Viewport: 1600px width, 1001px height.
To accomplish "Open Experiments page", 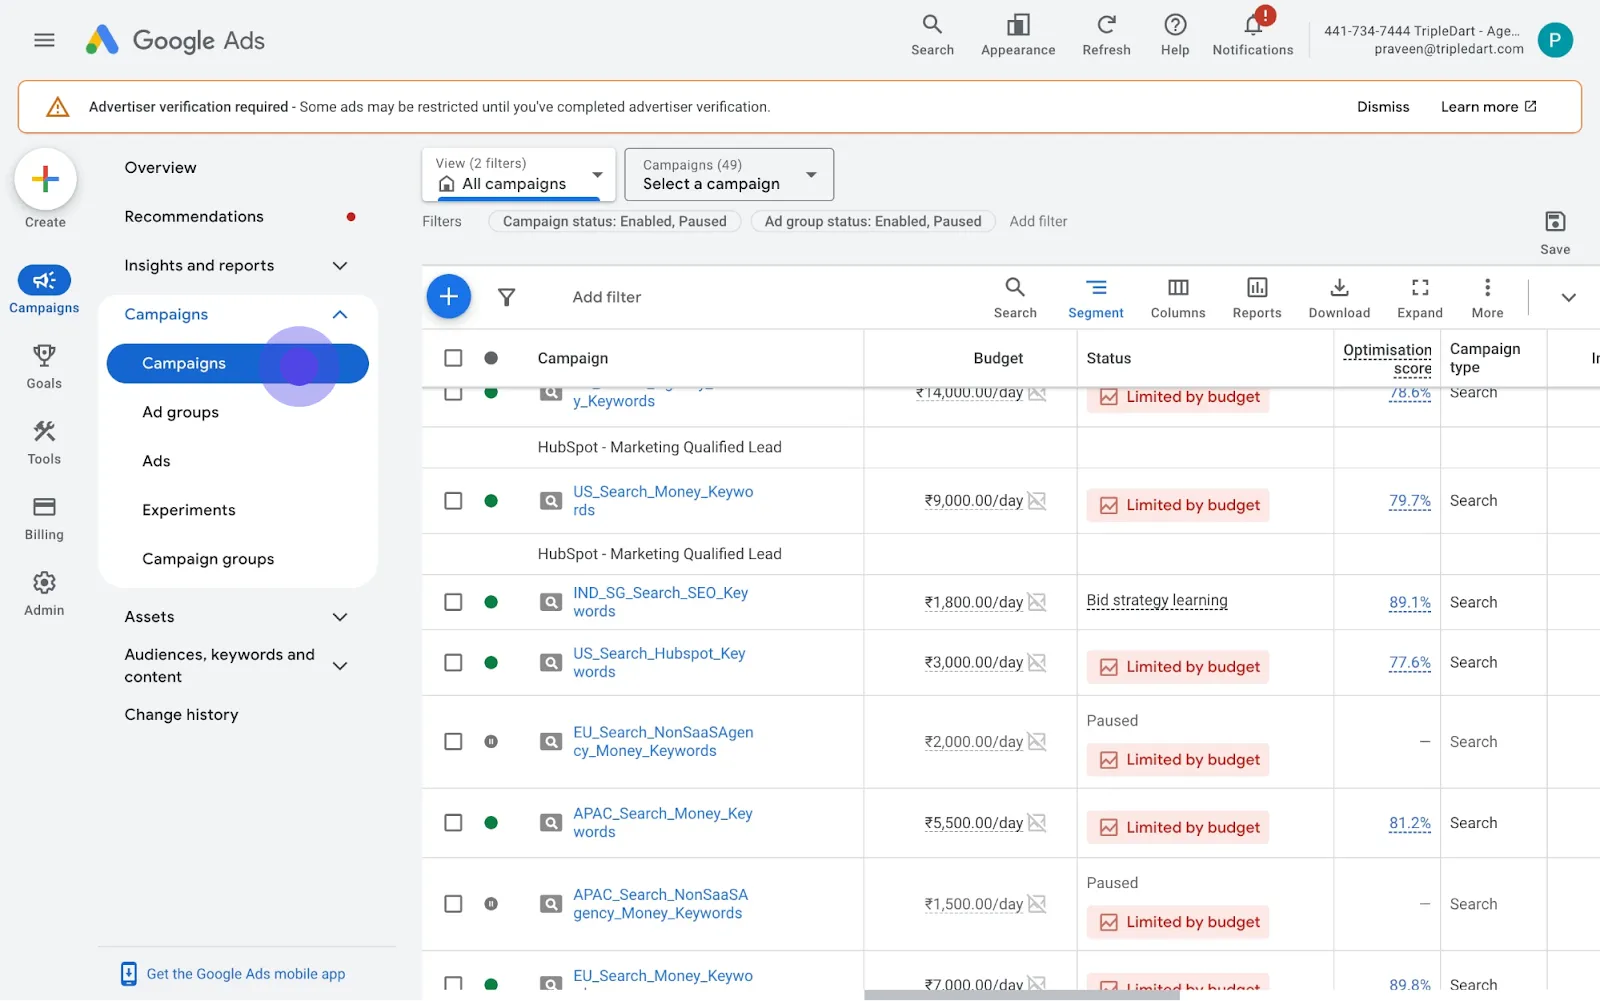I will pyautogui.click(x=189, y=510).
